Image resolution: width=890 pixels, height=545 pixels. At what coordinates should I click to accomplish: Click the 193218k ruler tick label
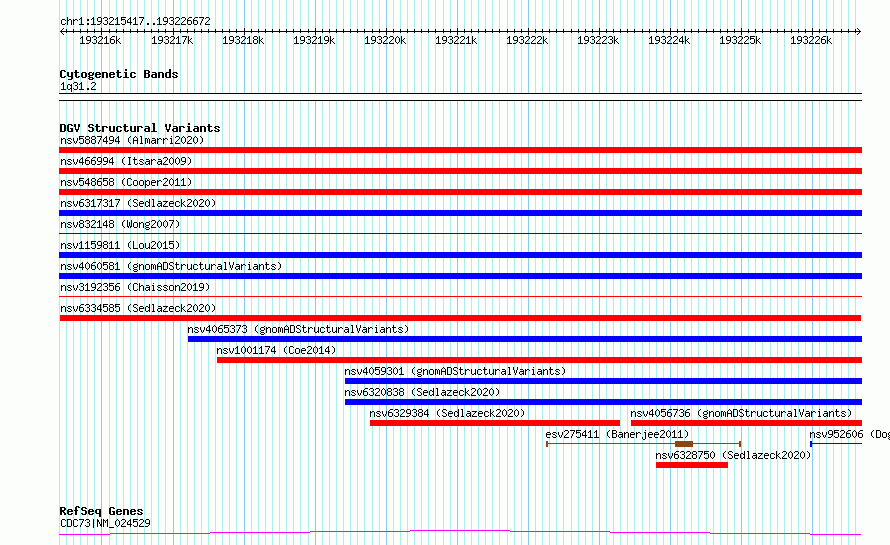point(243,40)
